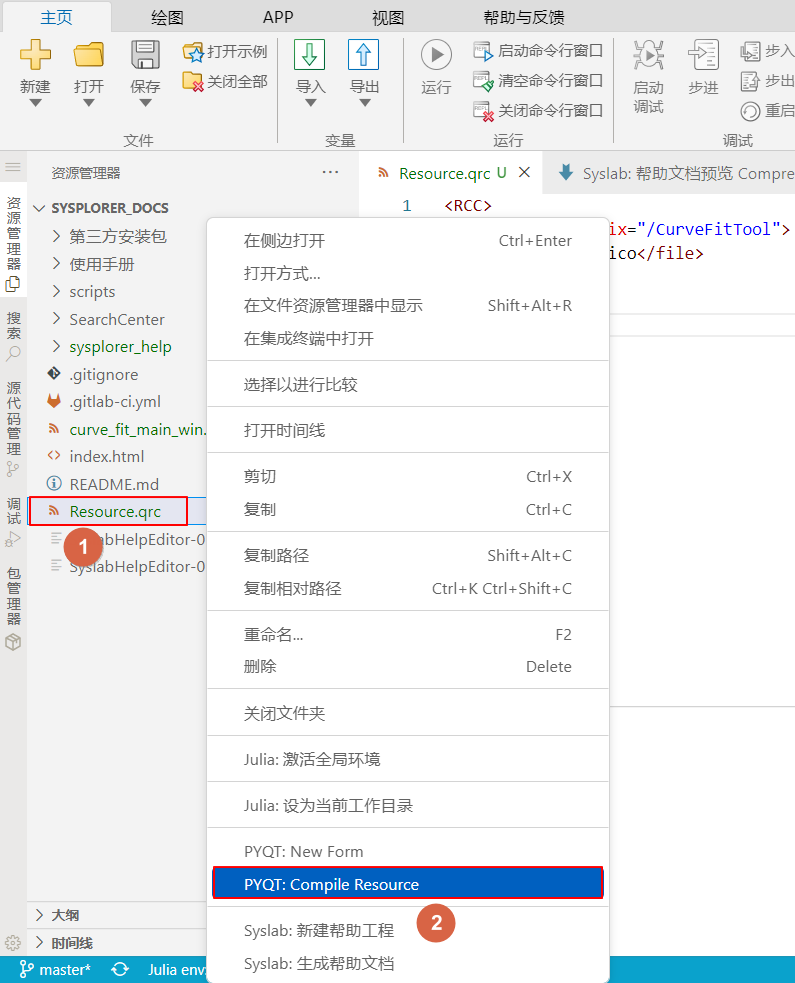Open explorer panel more actions ellipsis
The width and height of the screenshot is (795, 983).
pyautogui.click(x=330, y=172)
